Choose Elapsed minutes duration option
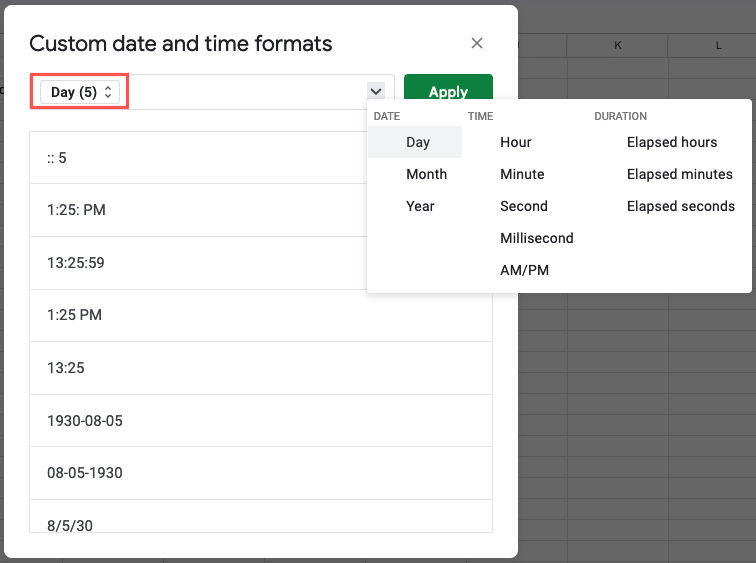Screen dimensions: 756x563 [679, 174]
